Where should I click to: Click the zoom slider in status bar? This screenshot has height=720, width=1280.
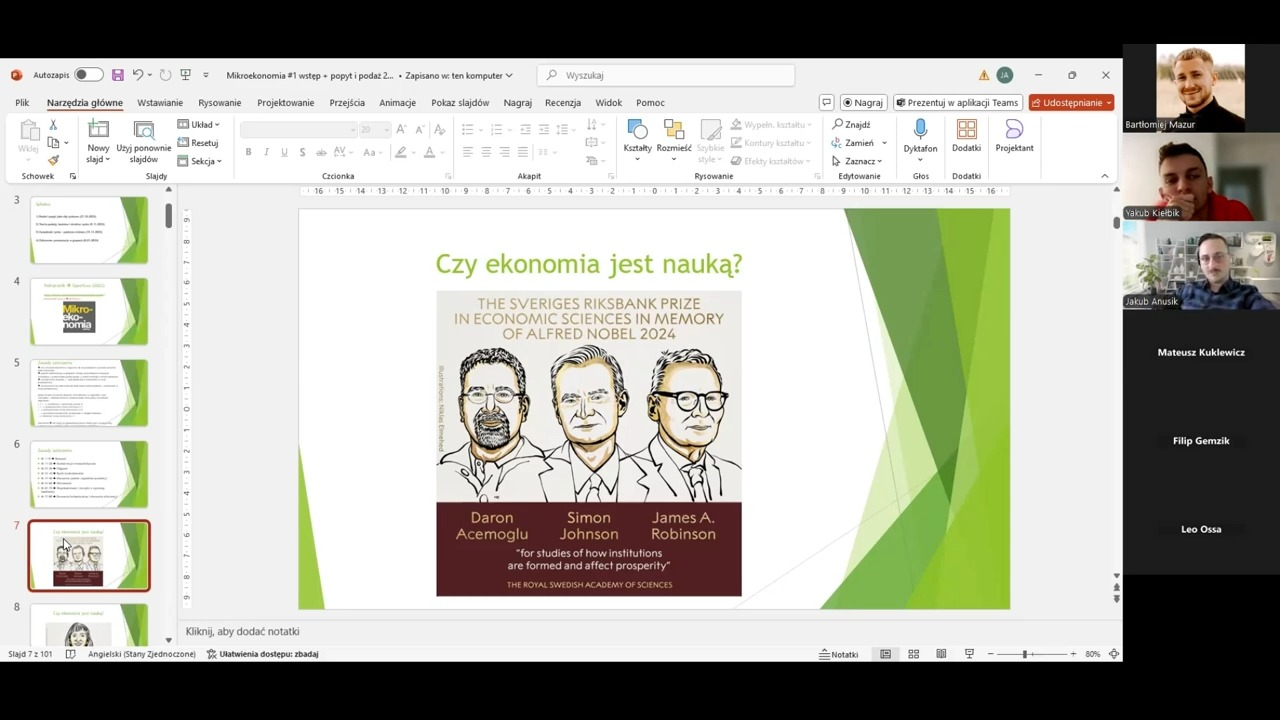pyautogui.click(x=1031, y=654)
